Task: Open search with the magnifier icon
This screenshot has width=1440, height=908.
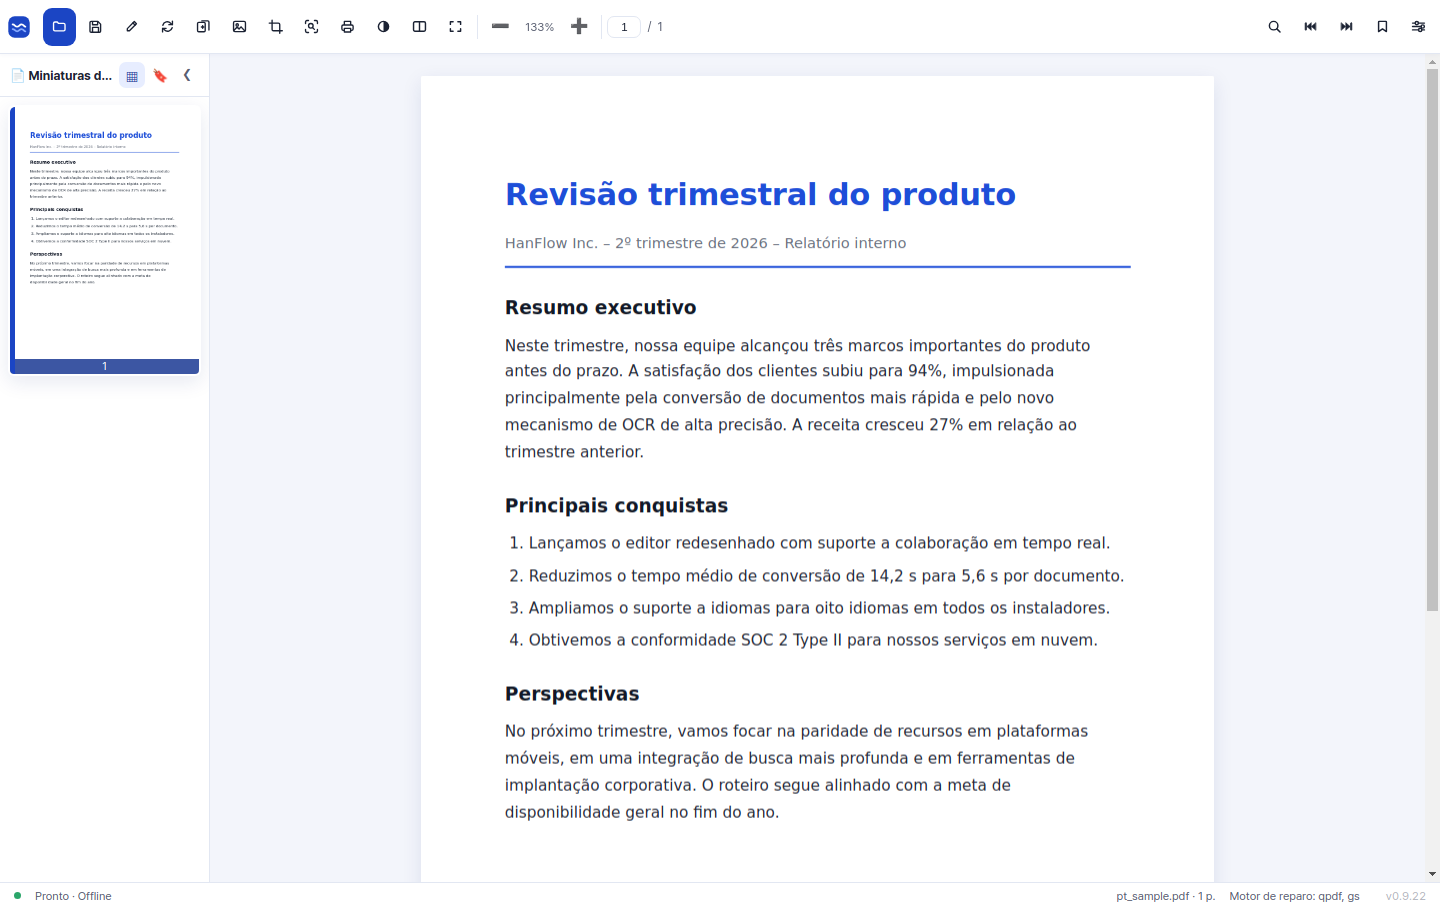Action: 1274,27
